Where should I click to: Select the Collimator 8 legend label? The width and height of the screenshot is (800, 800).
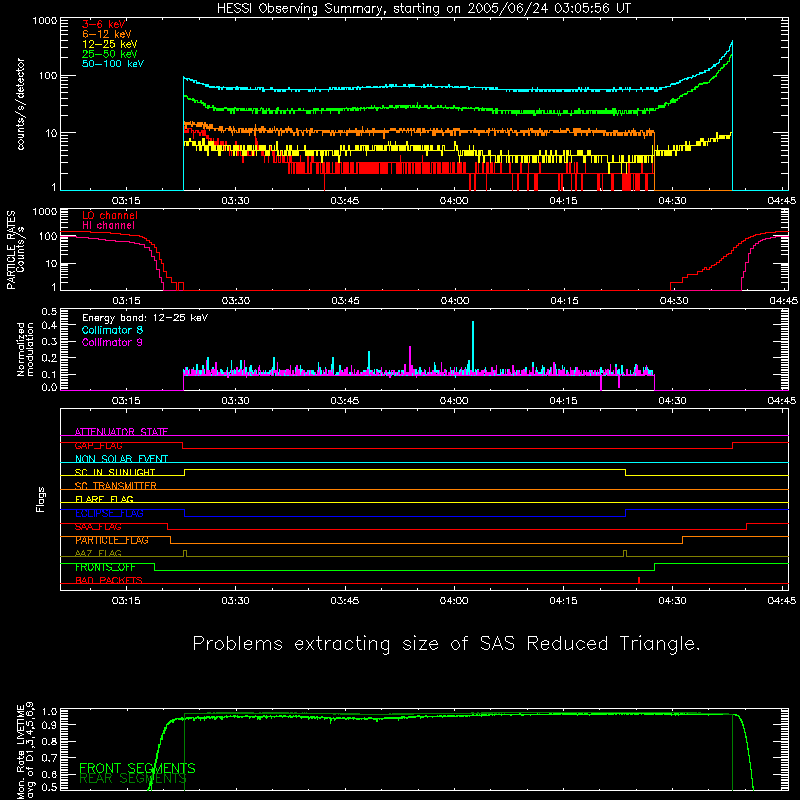112,330
